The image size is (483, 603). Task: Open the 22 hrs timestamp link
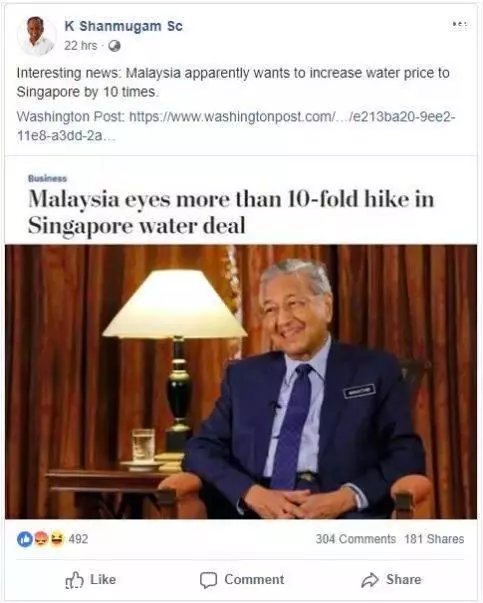(x=80, y=46)
